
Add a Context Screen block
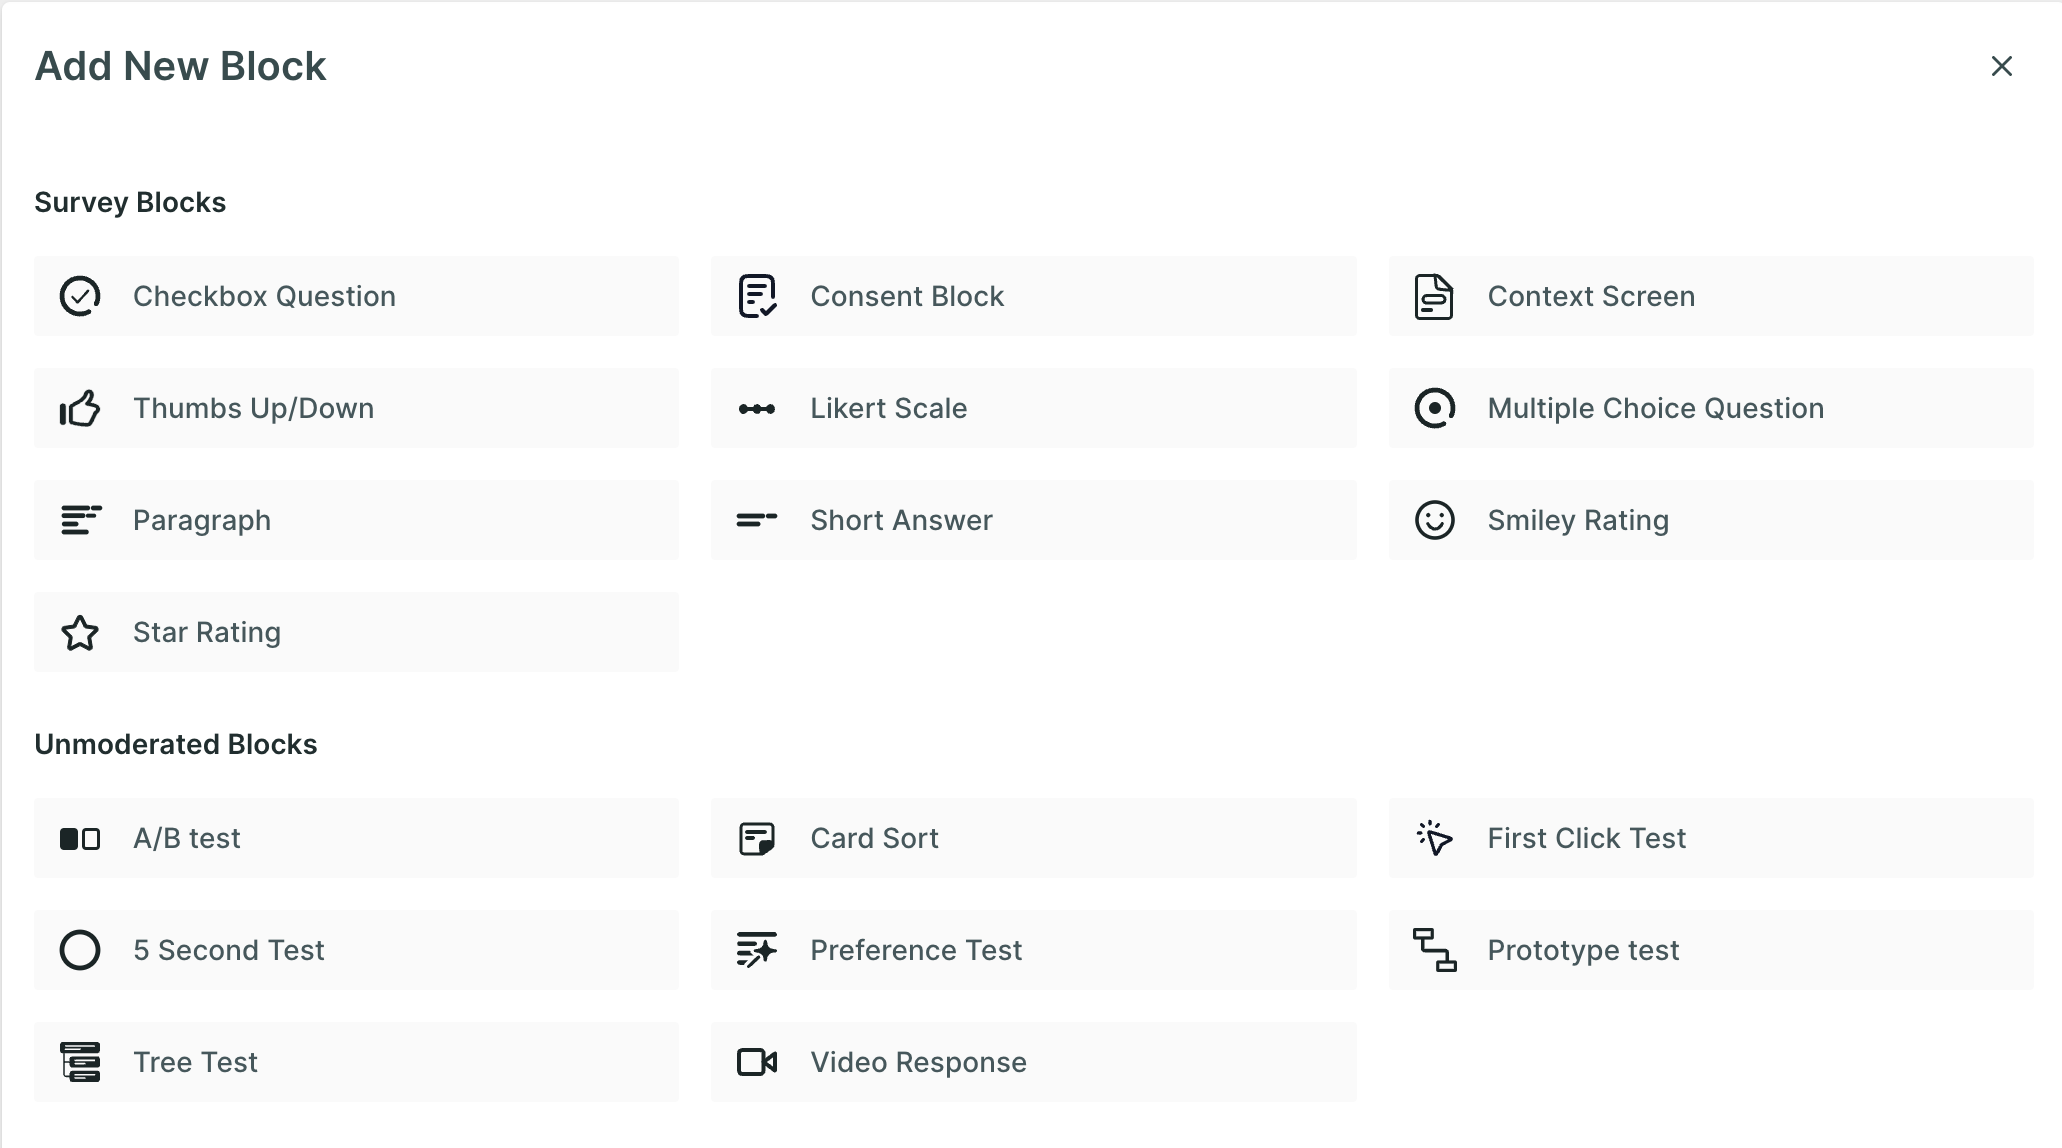[1710, 296]
